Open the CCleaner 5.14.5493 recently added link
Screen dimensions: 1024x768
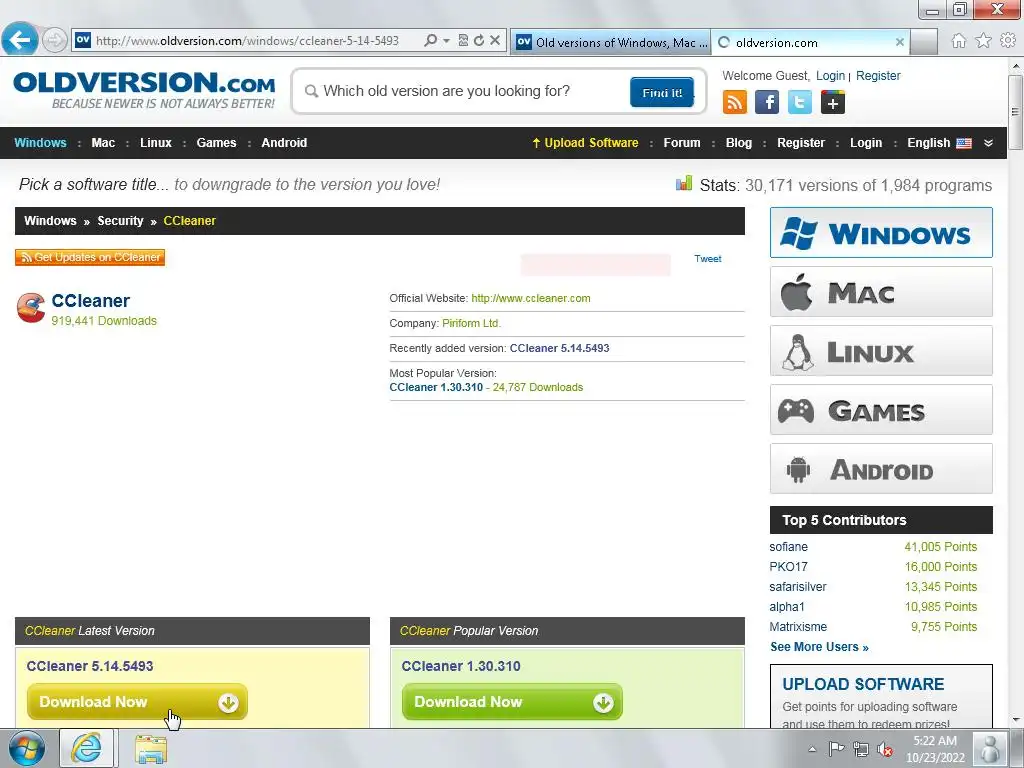560,348
